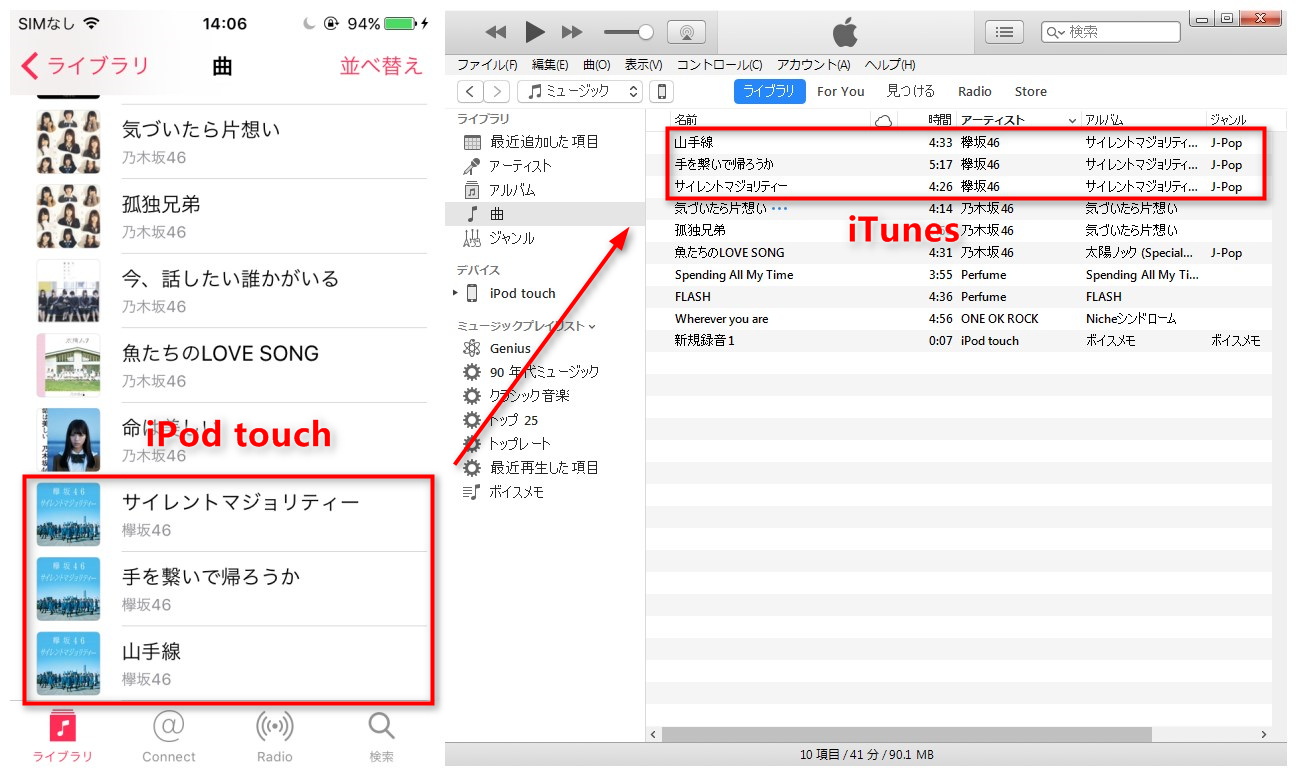Tap the 並べ替え sort button
Viewport: 1297px width, 776px height.
[x=381, y=66]
